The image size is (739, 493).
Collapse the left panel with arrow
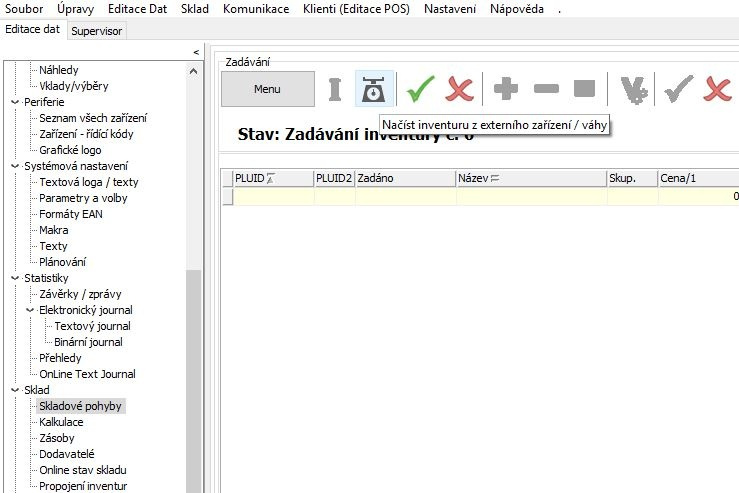pyautogui.click(x=195, y=52)
